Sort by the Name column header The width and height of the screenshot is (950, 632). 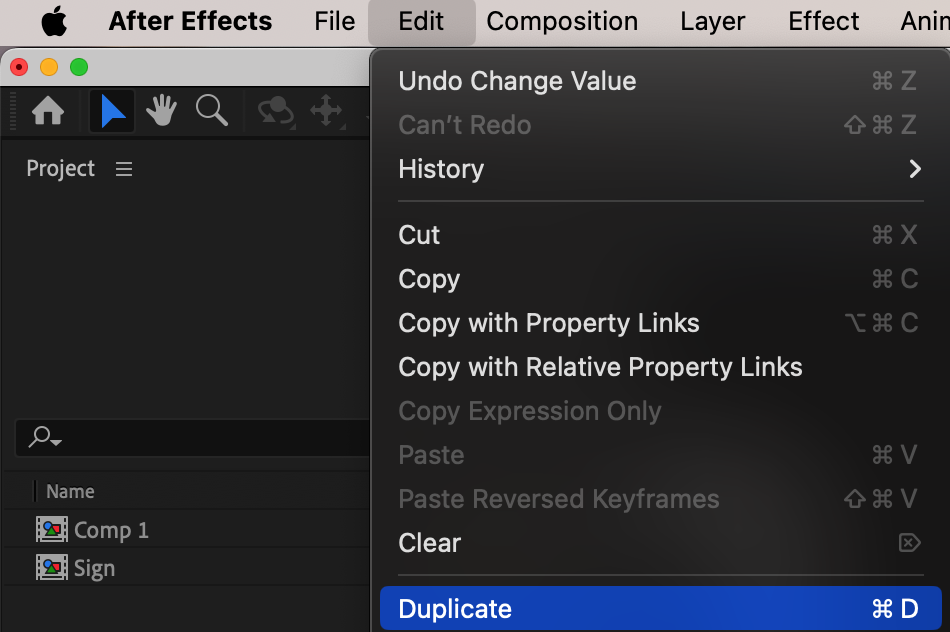(x=70, y=491)
